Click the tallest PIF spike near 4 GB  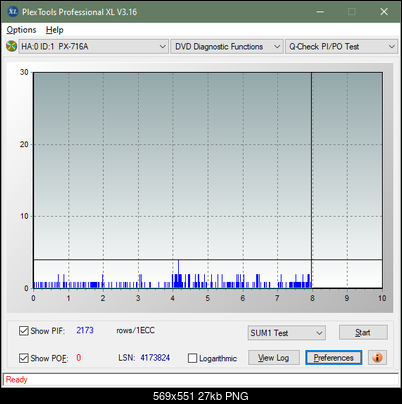pos(179,274)
